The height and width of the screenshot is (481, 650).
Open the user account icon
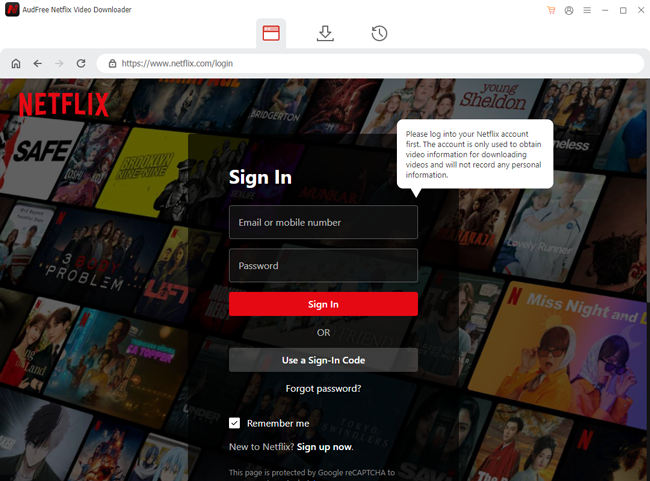coord(569,10)
